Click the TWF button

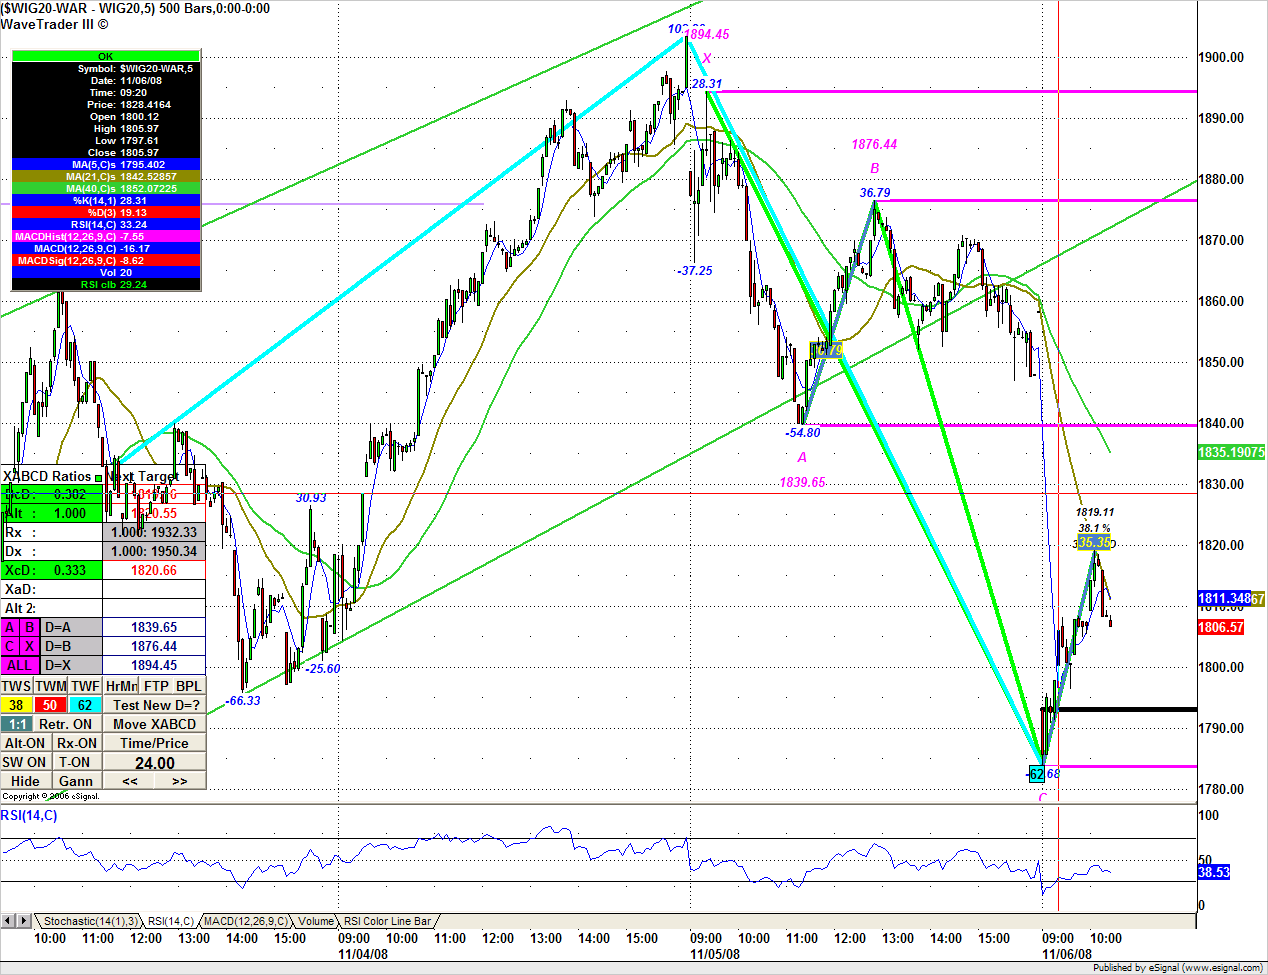pyautogui.click(x=85, y=686)
